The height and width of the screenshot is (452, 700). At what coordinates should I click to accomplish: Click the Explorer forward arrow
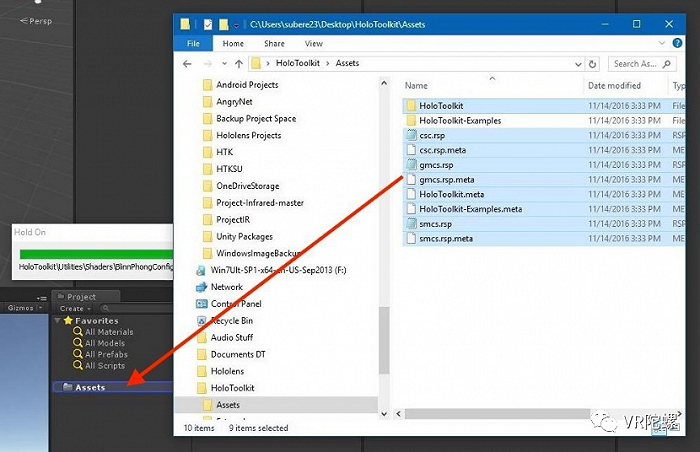click(x=208, y=64)
